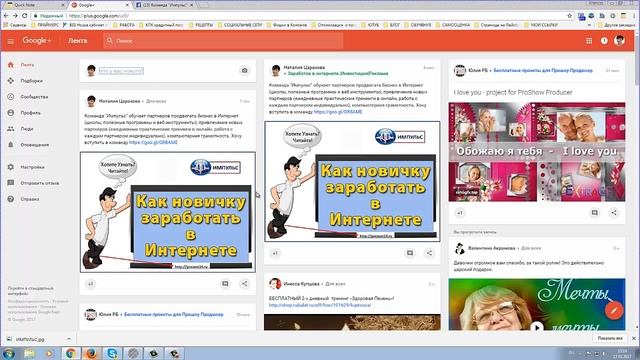
Task: Open Настройки in the sidebar
Action: point(32,167)
